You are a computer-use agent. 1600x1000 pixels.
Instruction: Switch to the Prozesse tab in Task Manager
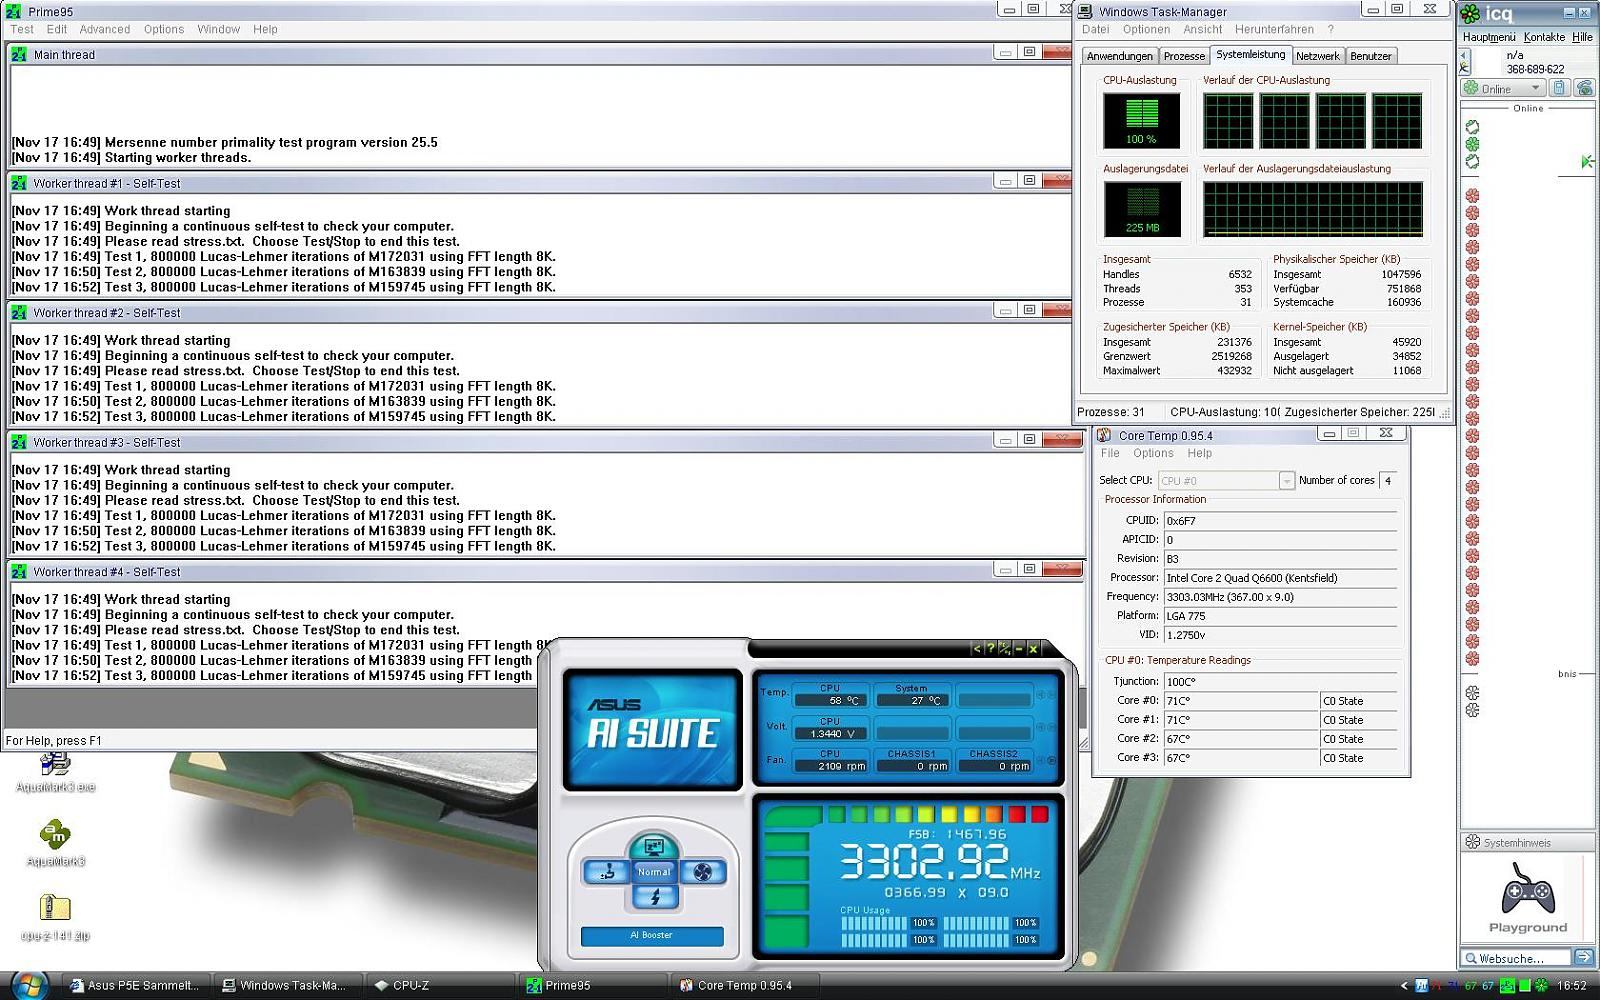[x=1184, y=56]
